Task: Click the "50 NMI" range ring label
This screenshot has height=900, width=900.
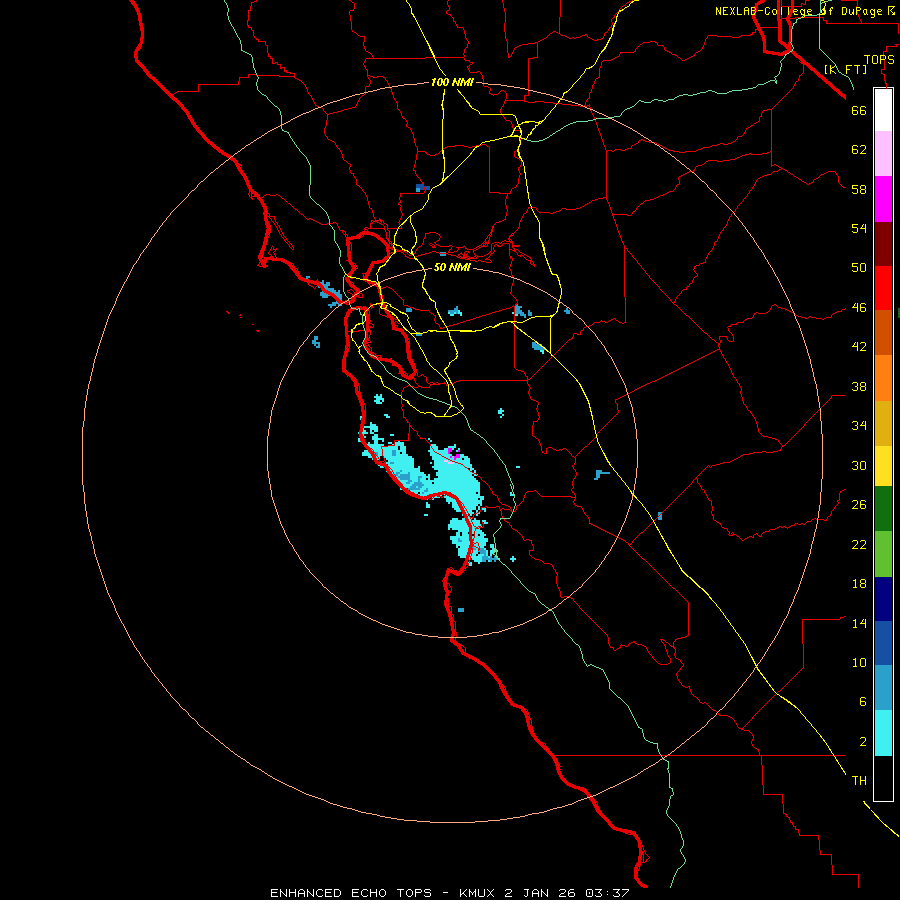Action: 452,267
